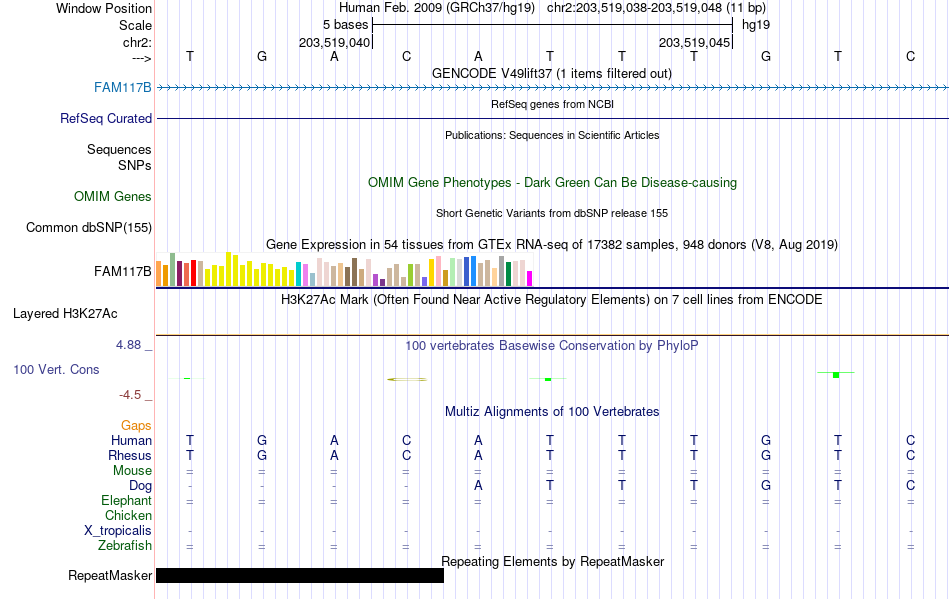
Task: Click the OMIM Genes track label
Action: [x=112, y=197]
